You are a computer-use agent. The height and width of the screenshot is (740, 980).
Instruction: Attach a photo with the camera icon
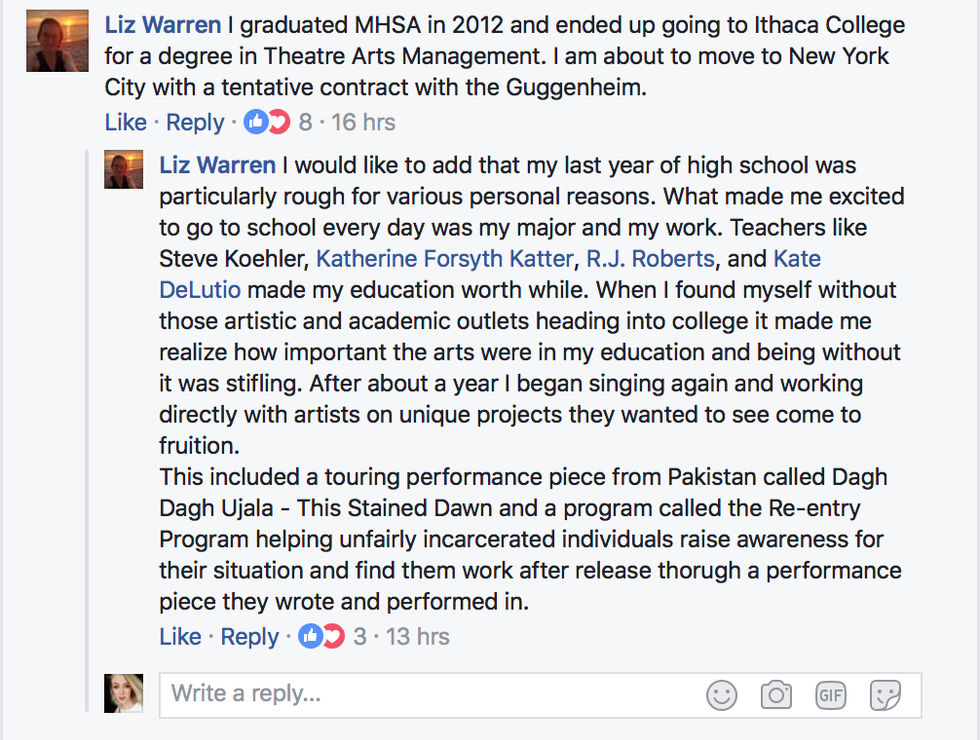coord(776,694)
